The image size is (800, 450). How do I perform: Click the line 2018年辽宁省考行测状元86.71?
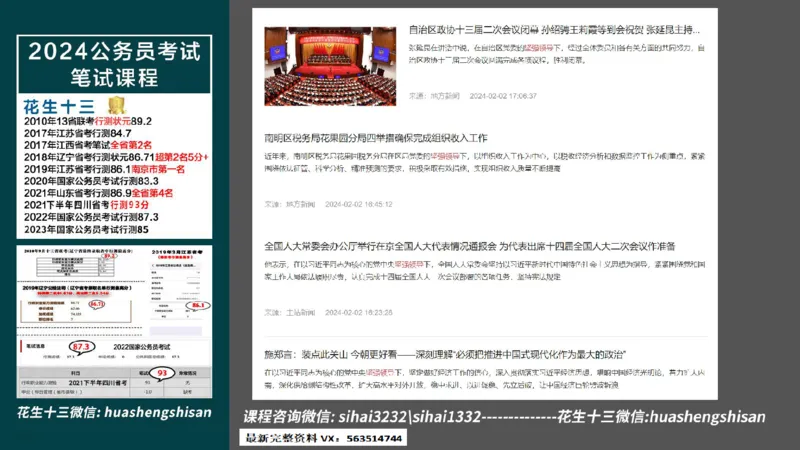pyautogui.click(x=116, y=157)
